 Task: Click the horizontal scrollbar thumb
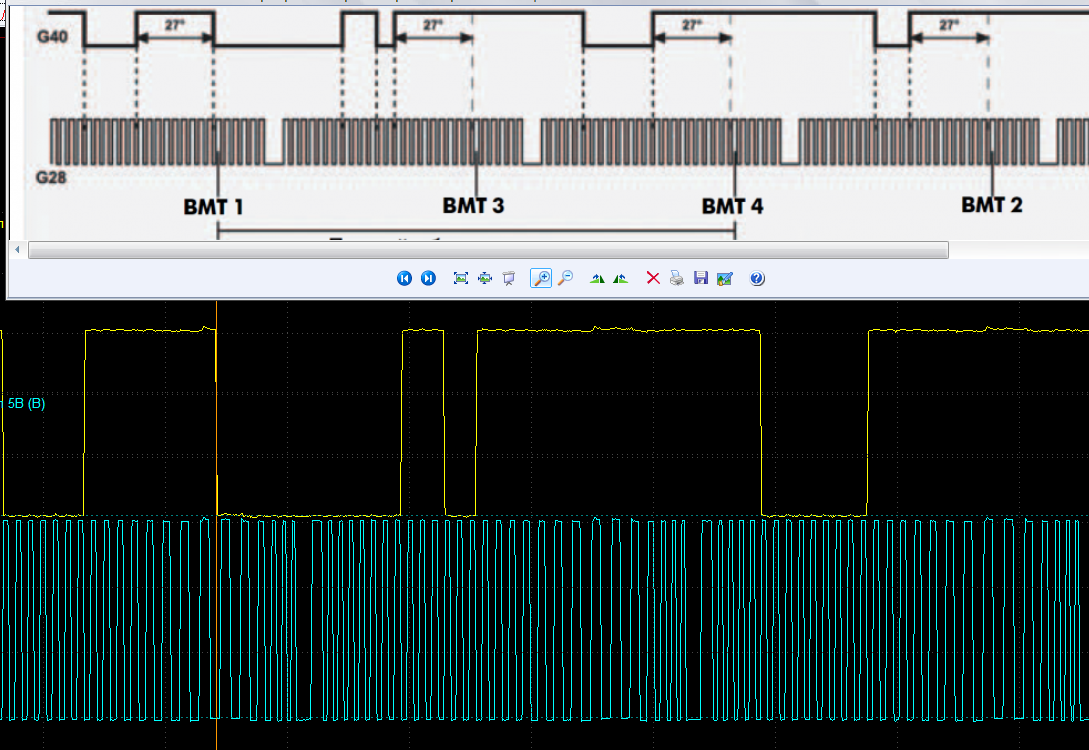488,250
